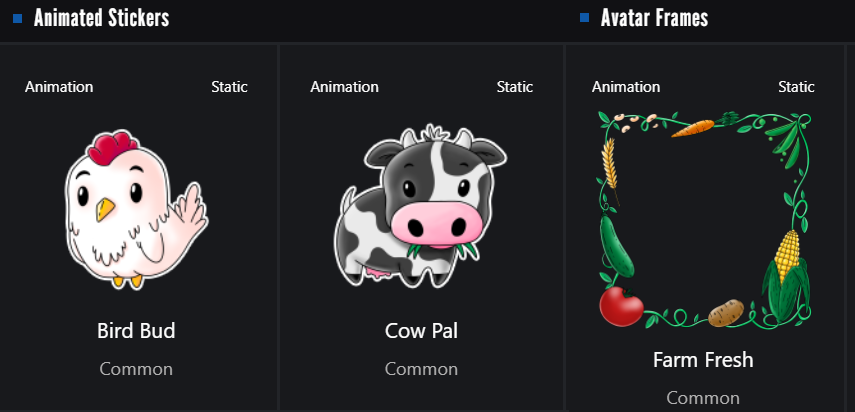Select Static for the Cow Pal sticker

(x=515, y=87)
